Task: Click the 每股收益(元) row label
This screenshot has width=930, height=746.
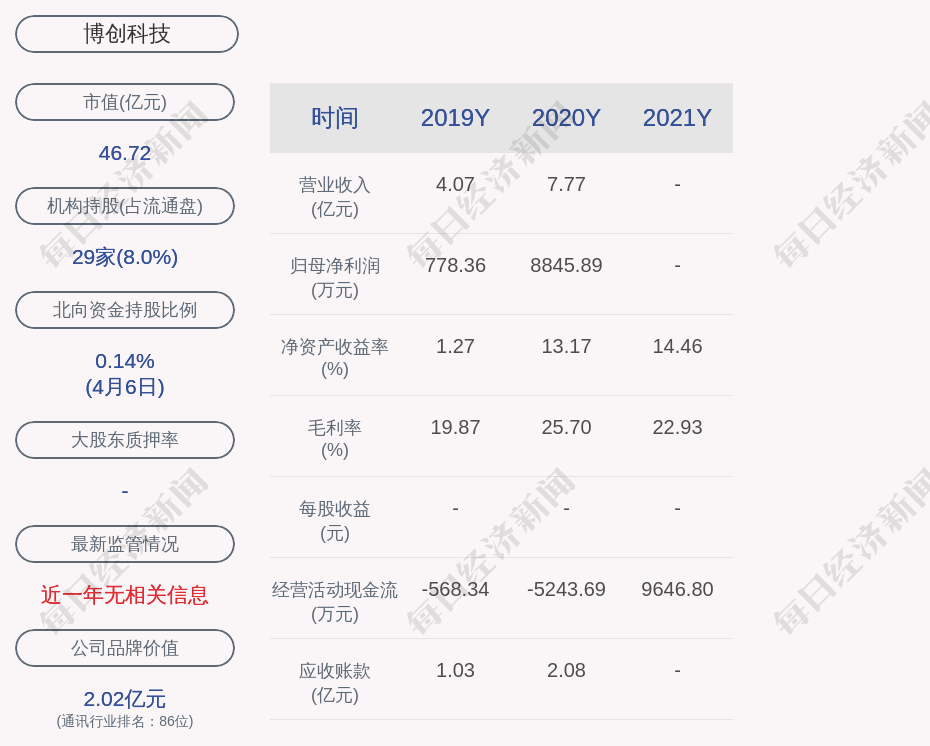Action: (x=335, y=521)
